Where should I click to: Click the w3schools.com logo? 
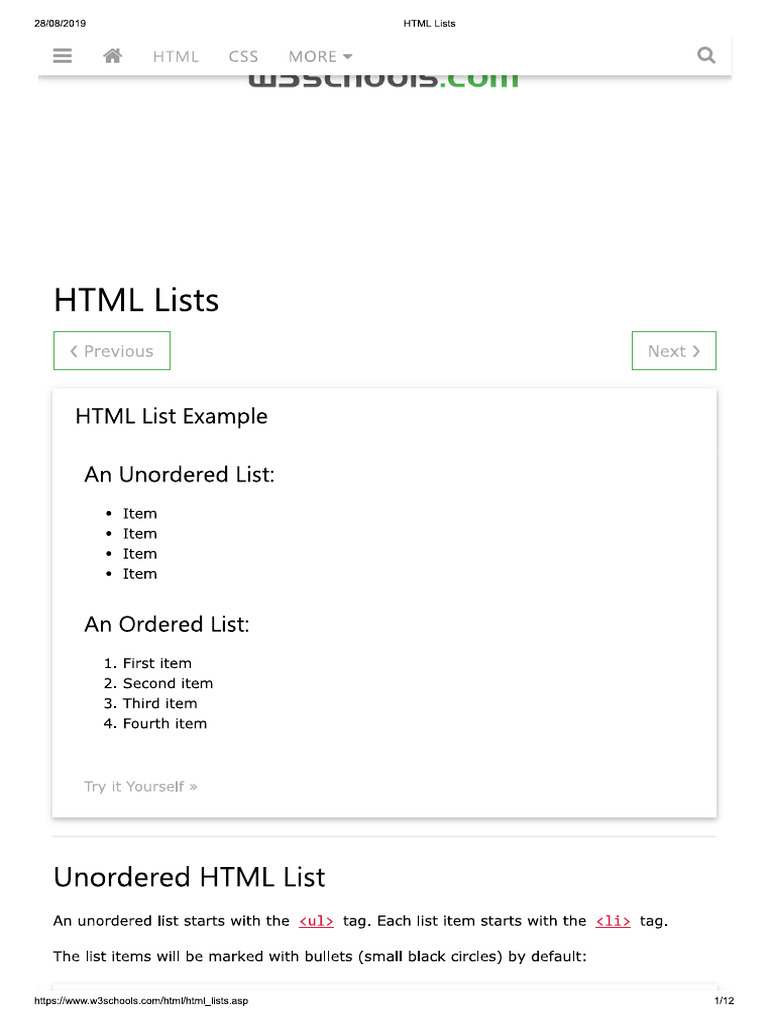point(383,80)
